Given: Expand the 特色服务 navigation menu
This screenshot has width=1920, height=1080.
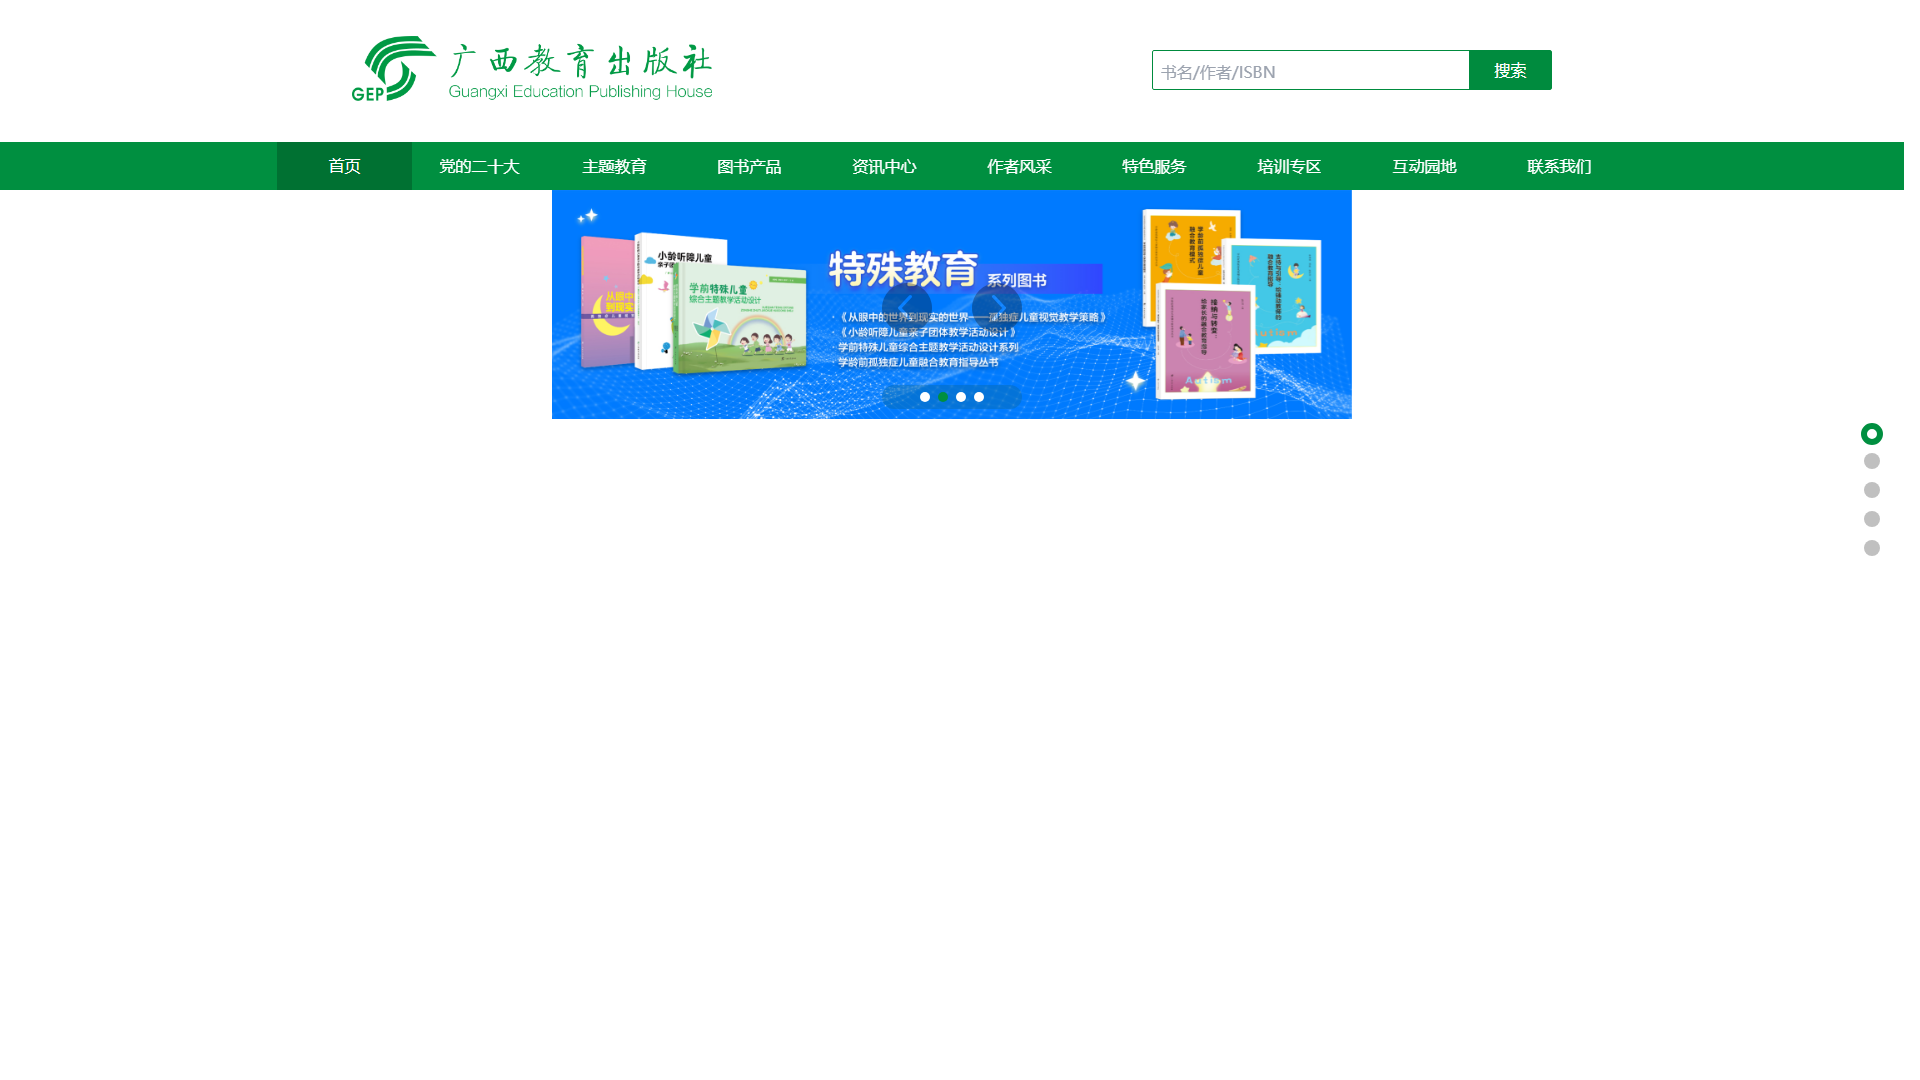Looking at the screenshot, I should [x=1154, y=166].
